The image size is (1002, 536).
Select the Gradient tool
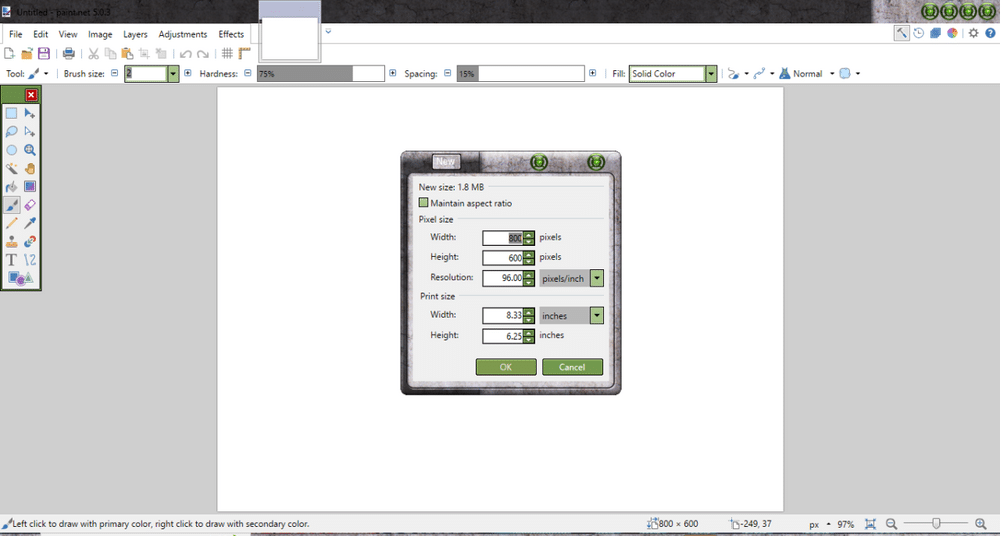(x=30, y=187)
